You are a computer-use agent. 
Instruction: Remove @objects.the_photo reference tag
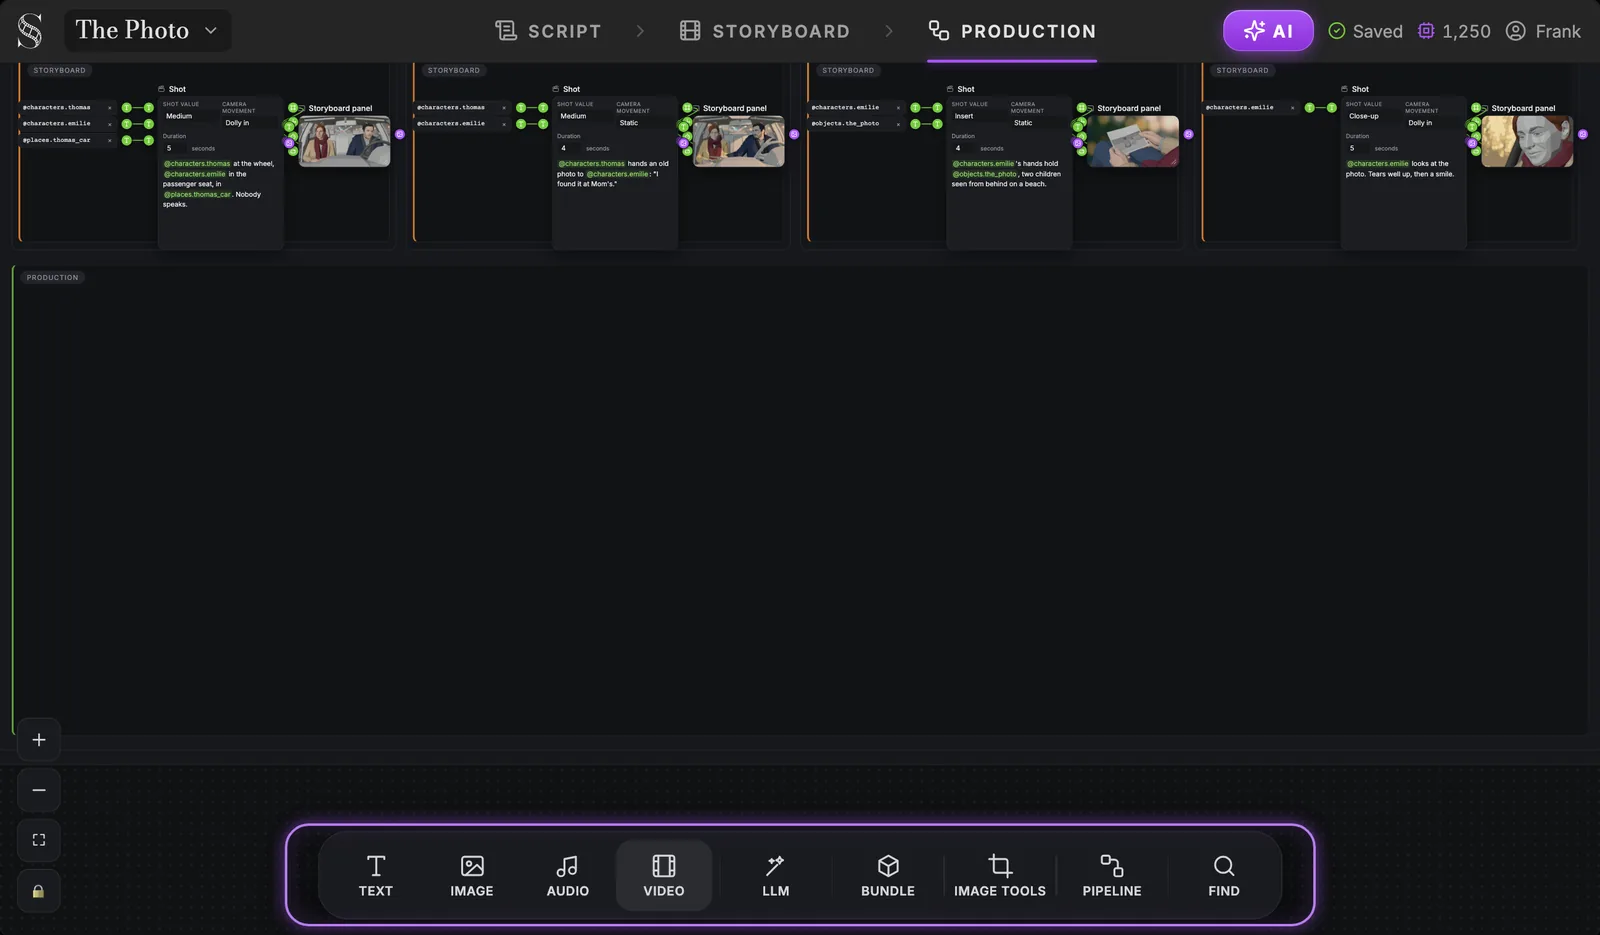coord(898,124)
